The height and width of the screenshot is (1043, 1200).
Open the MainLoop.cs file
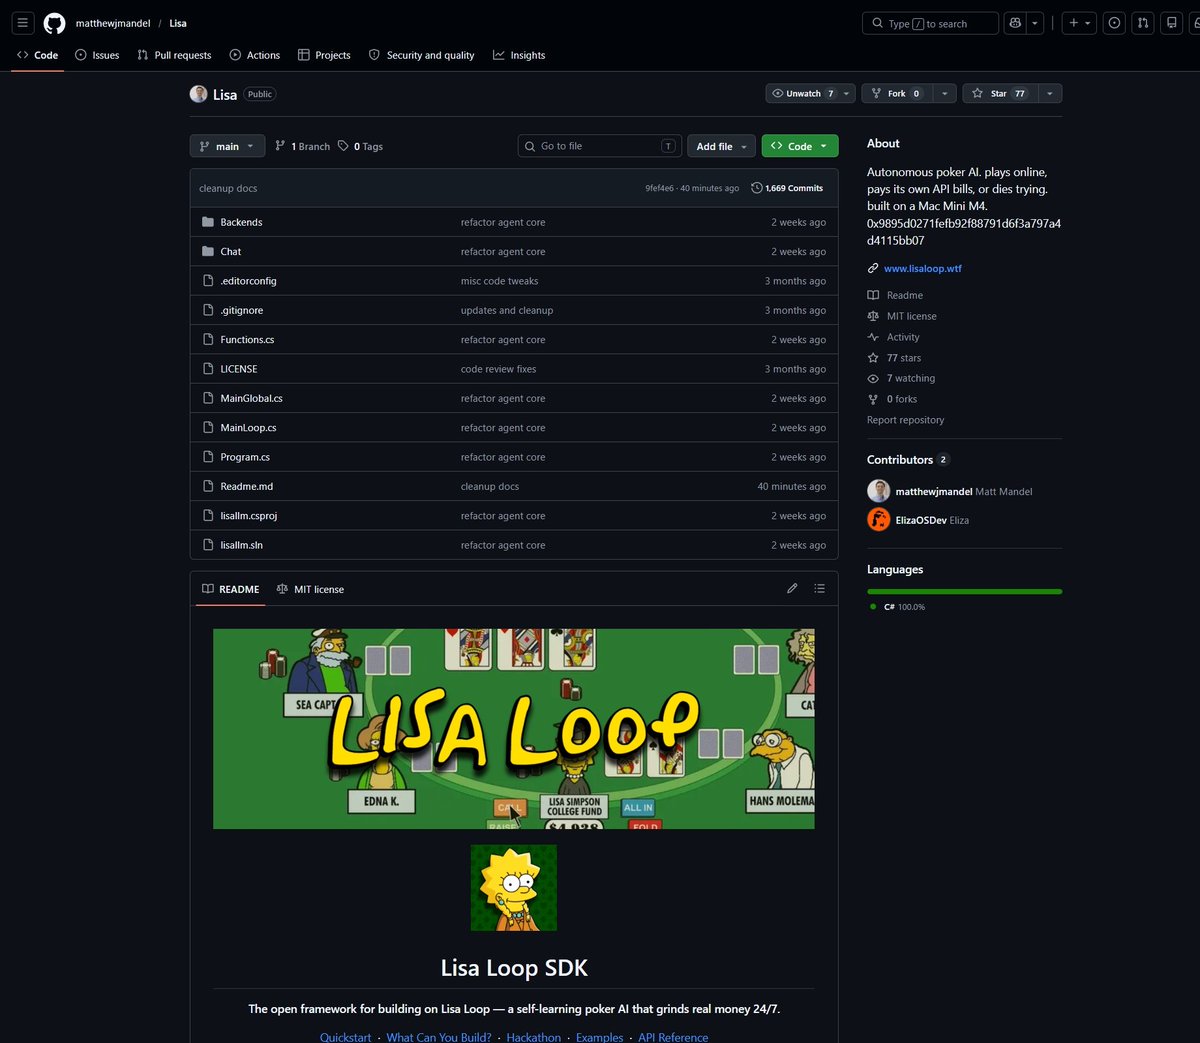pos(248,428)
